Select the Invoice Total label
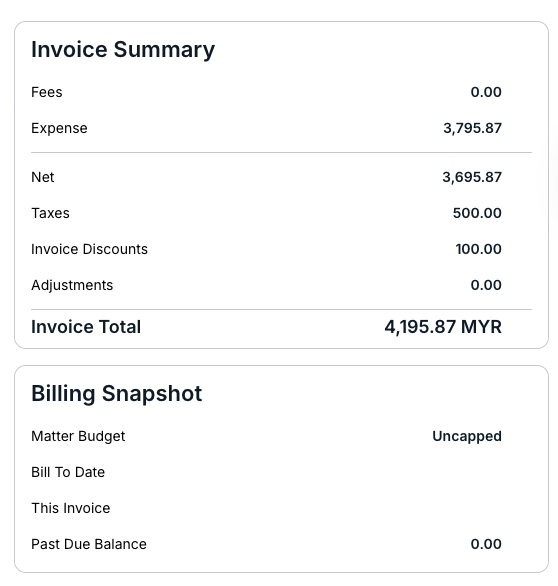The width and height of the screenshot is (558, 586). pyautogui.click(x=86, y=327)
